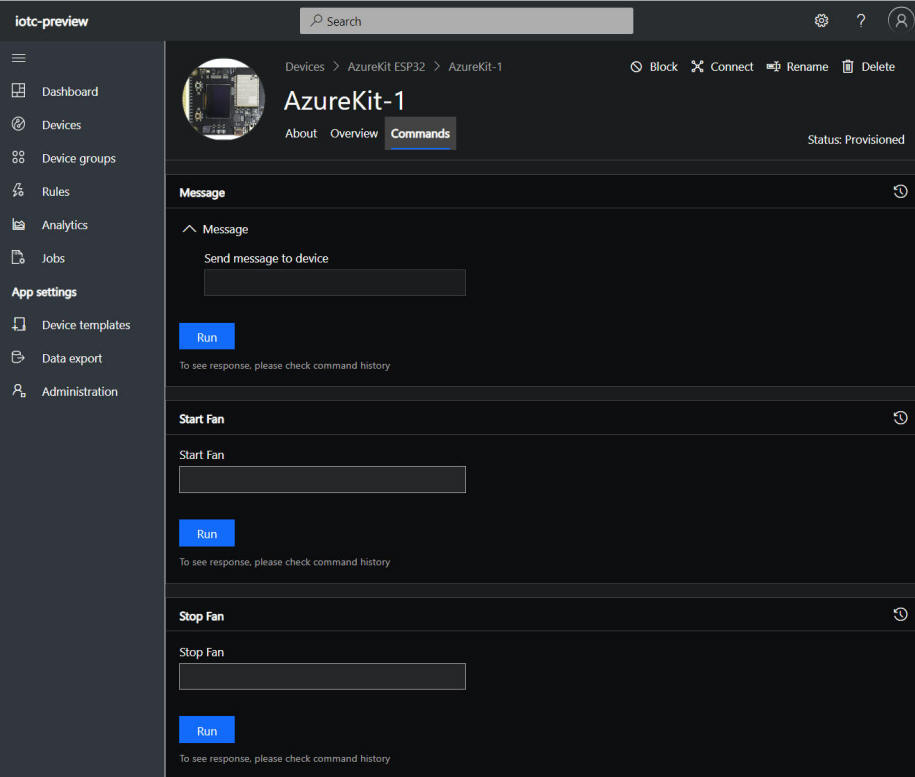Select the Commands tab

(x=420, y=134)
